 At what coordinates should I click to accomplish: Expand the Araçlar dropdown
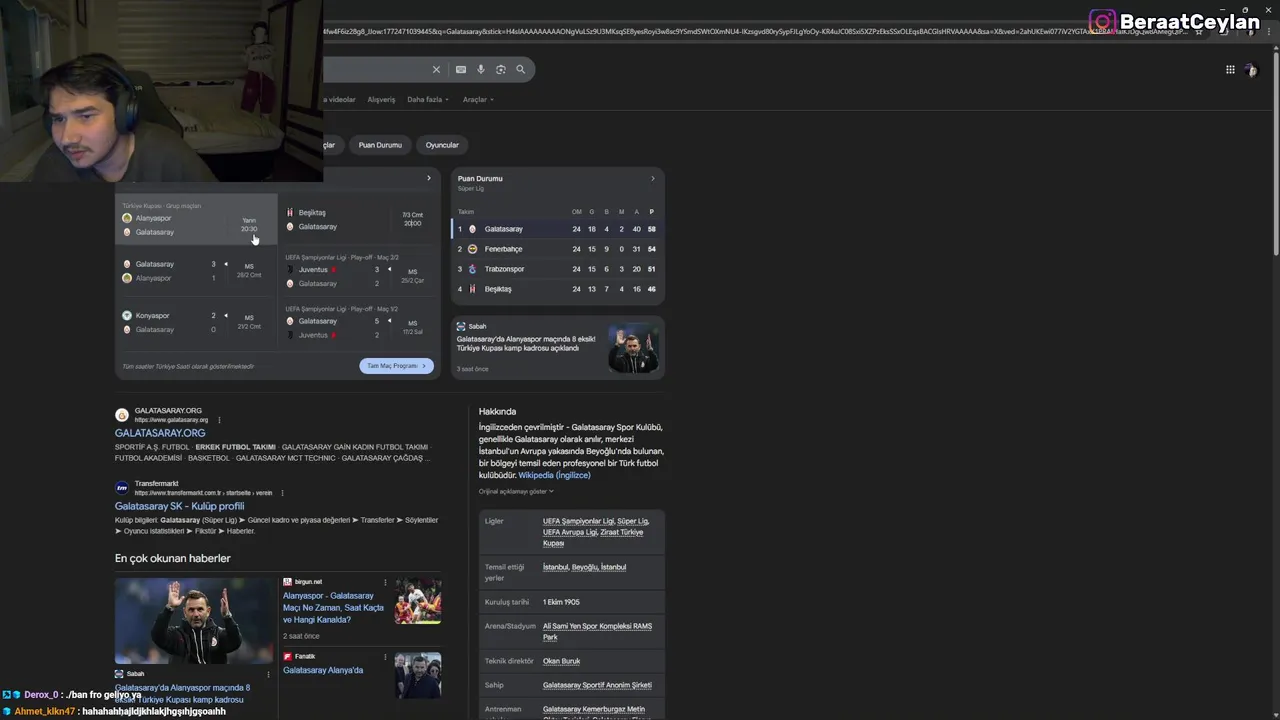[x=478, y=99]
